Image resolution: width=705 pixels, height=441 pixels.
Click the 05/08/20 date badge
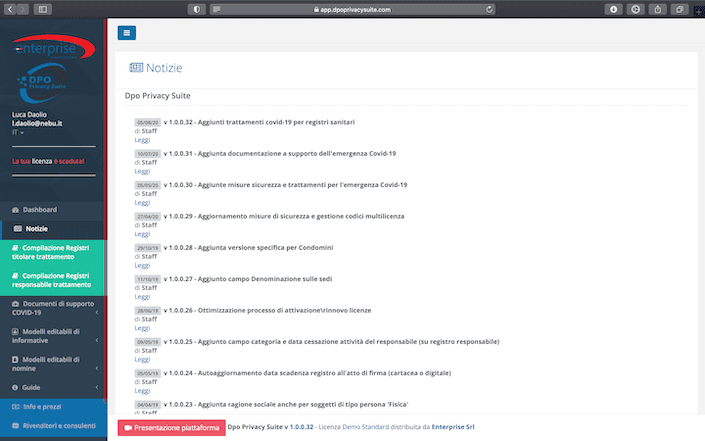tap(147, 122)
